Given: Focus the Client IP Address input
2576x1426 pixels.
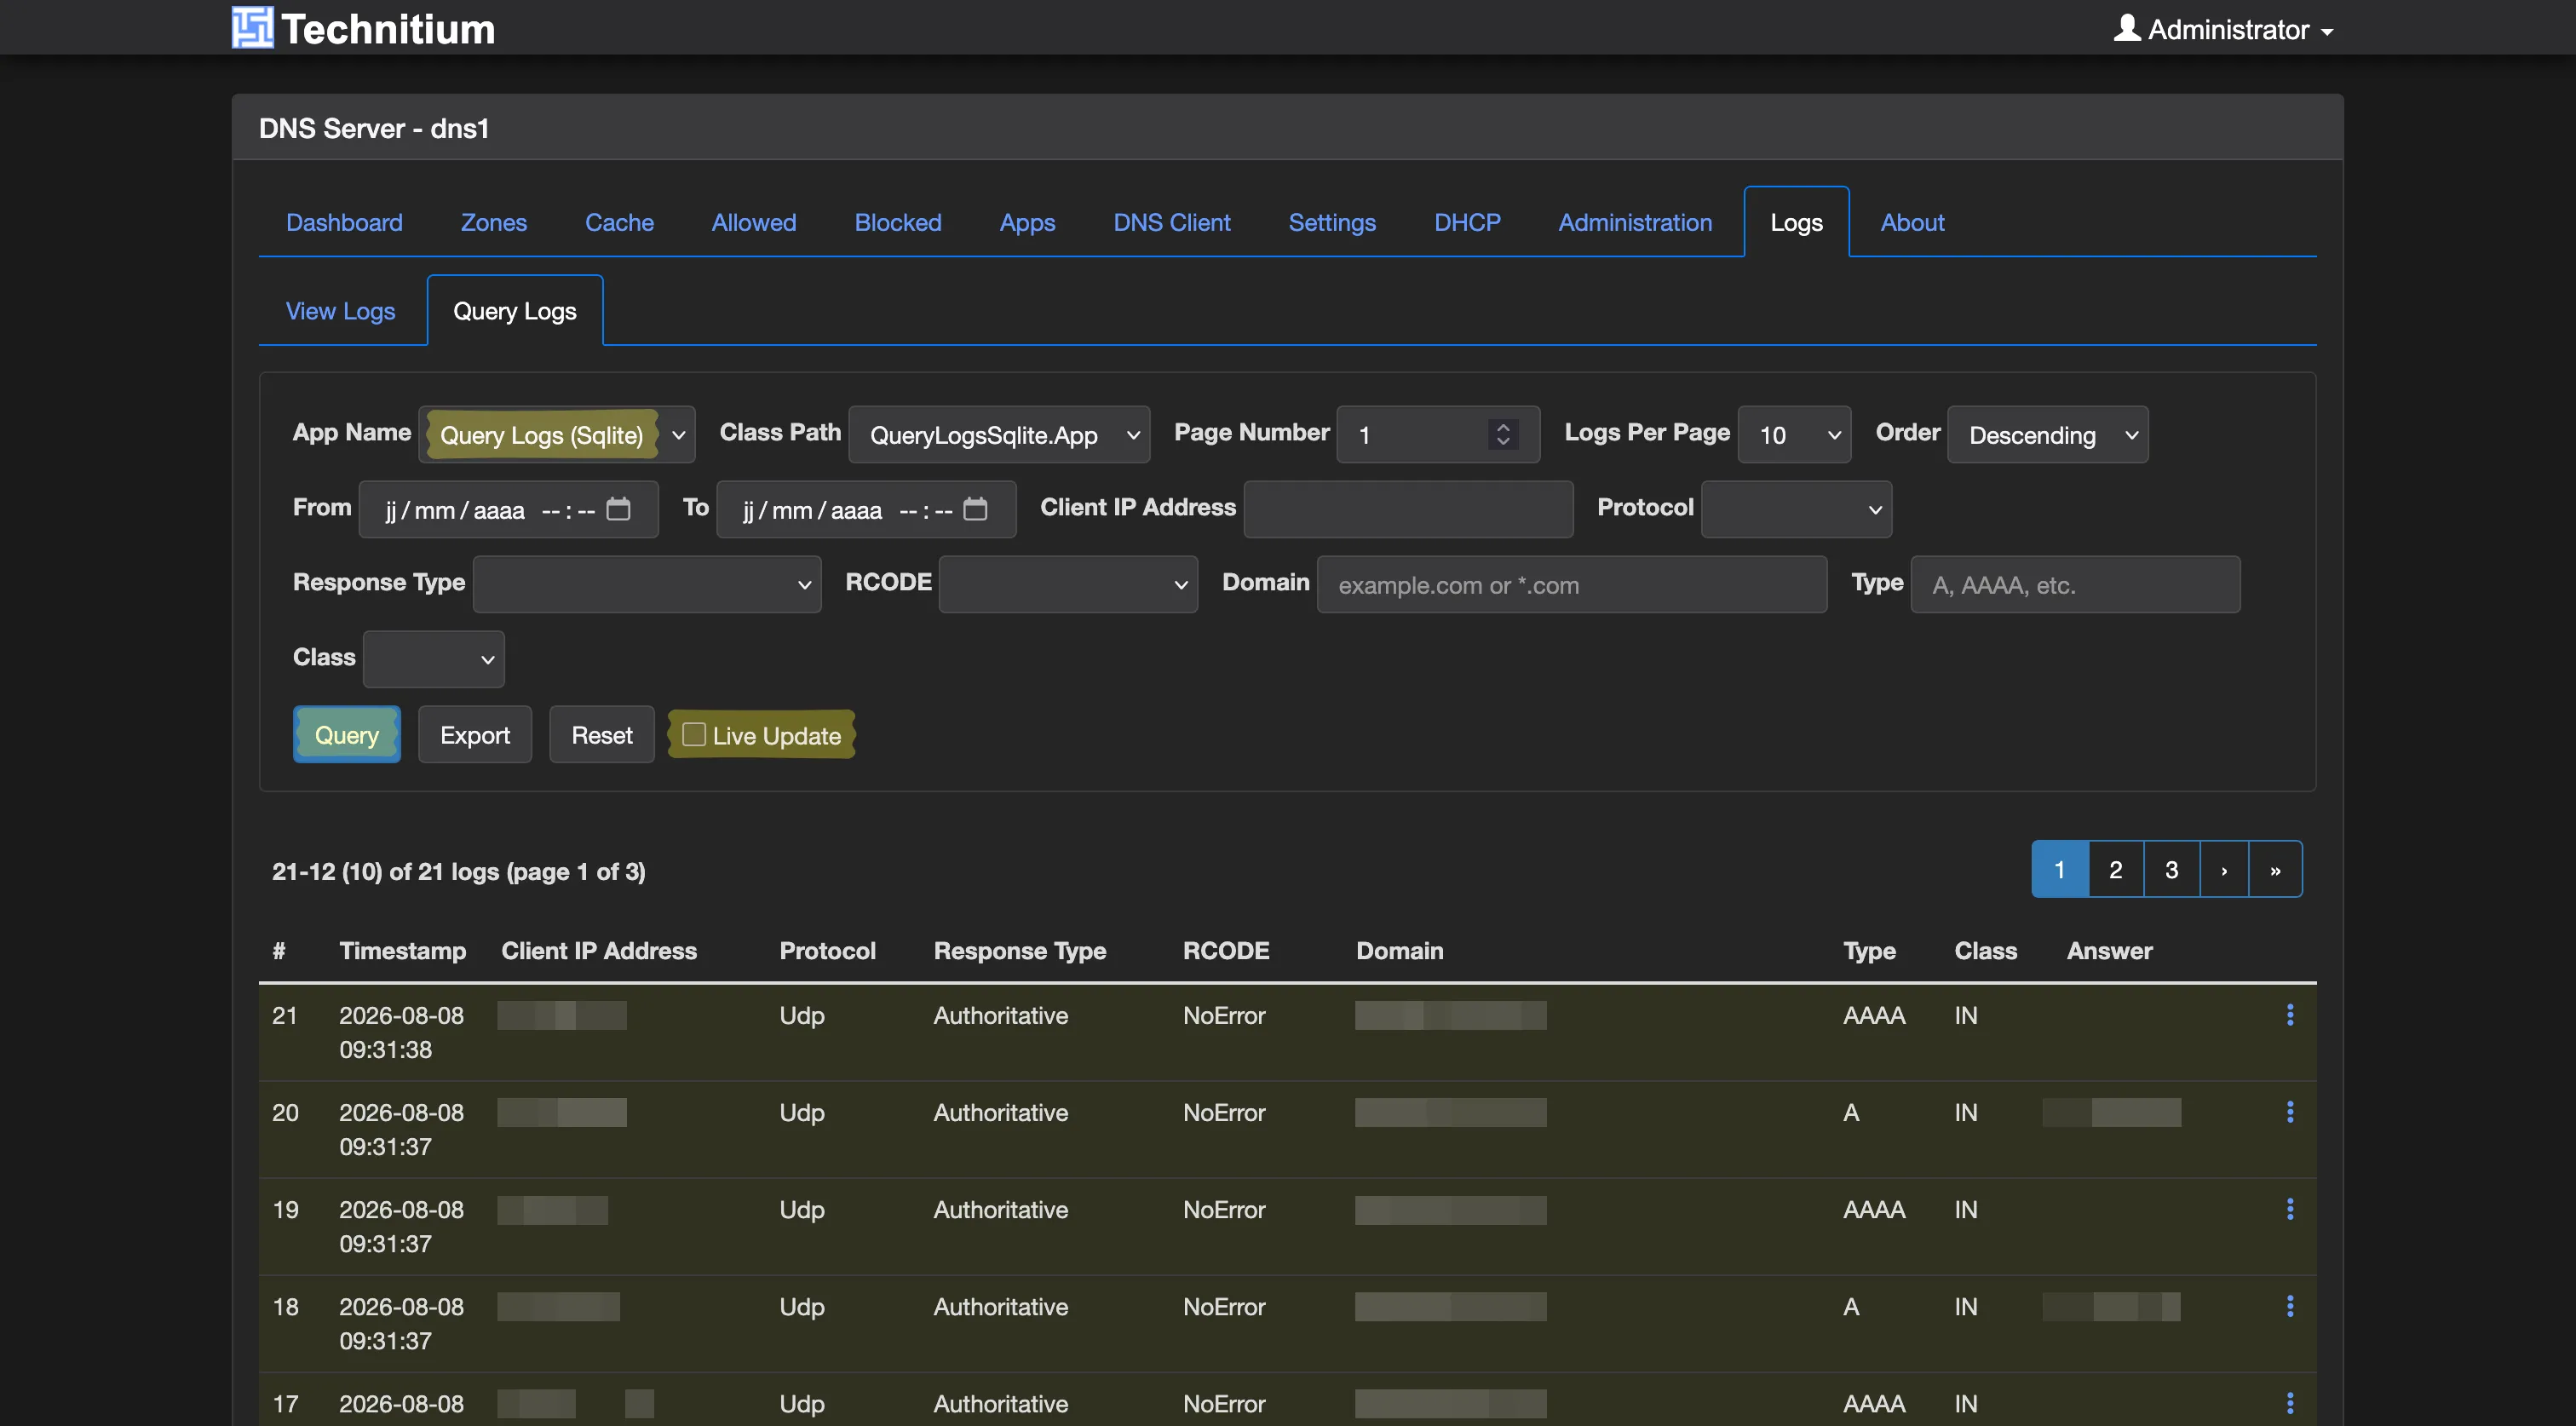Looking at the screenshot, I should (1408, 509).
